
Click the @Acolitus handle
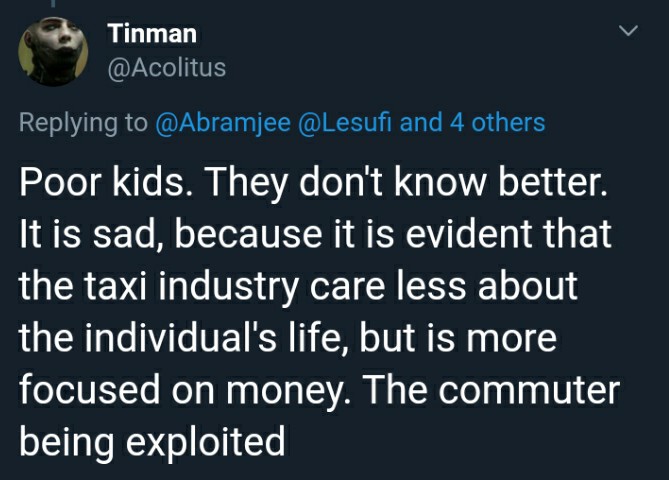[167, 68]
